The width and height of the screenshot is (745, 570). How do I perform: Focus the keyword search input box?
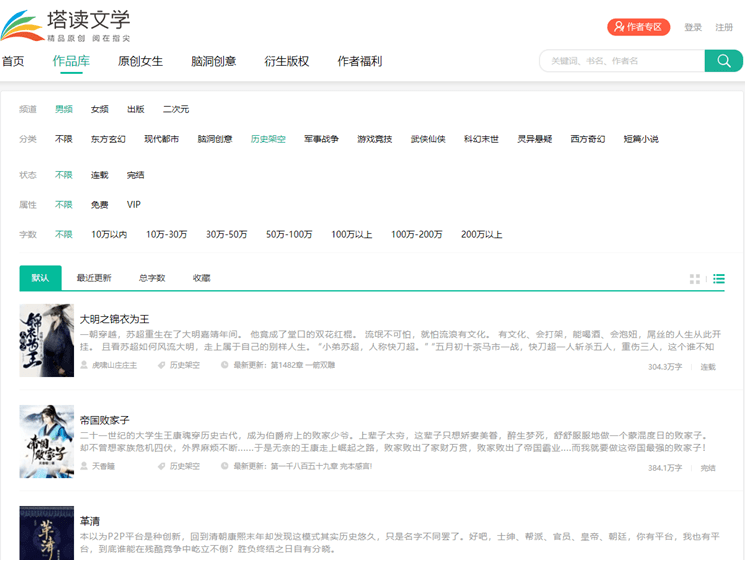620,61
